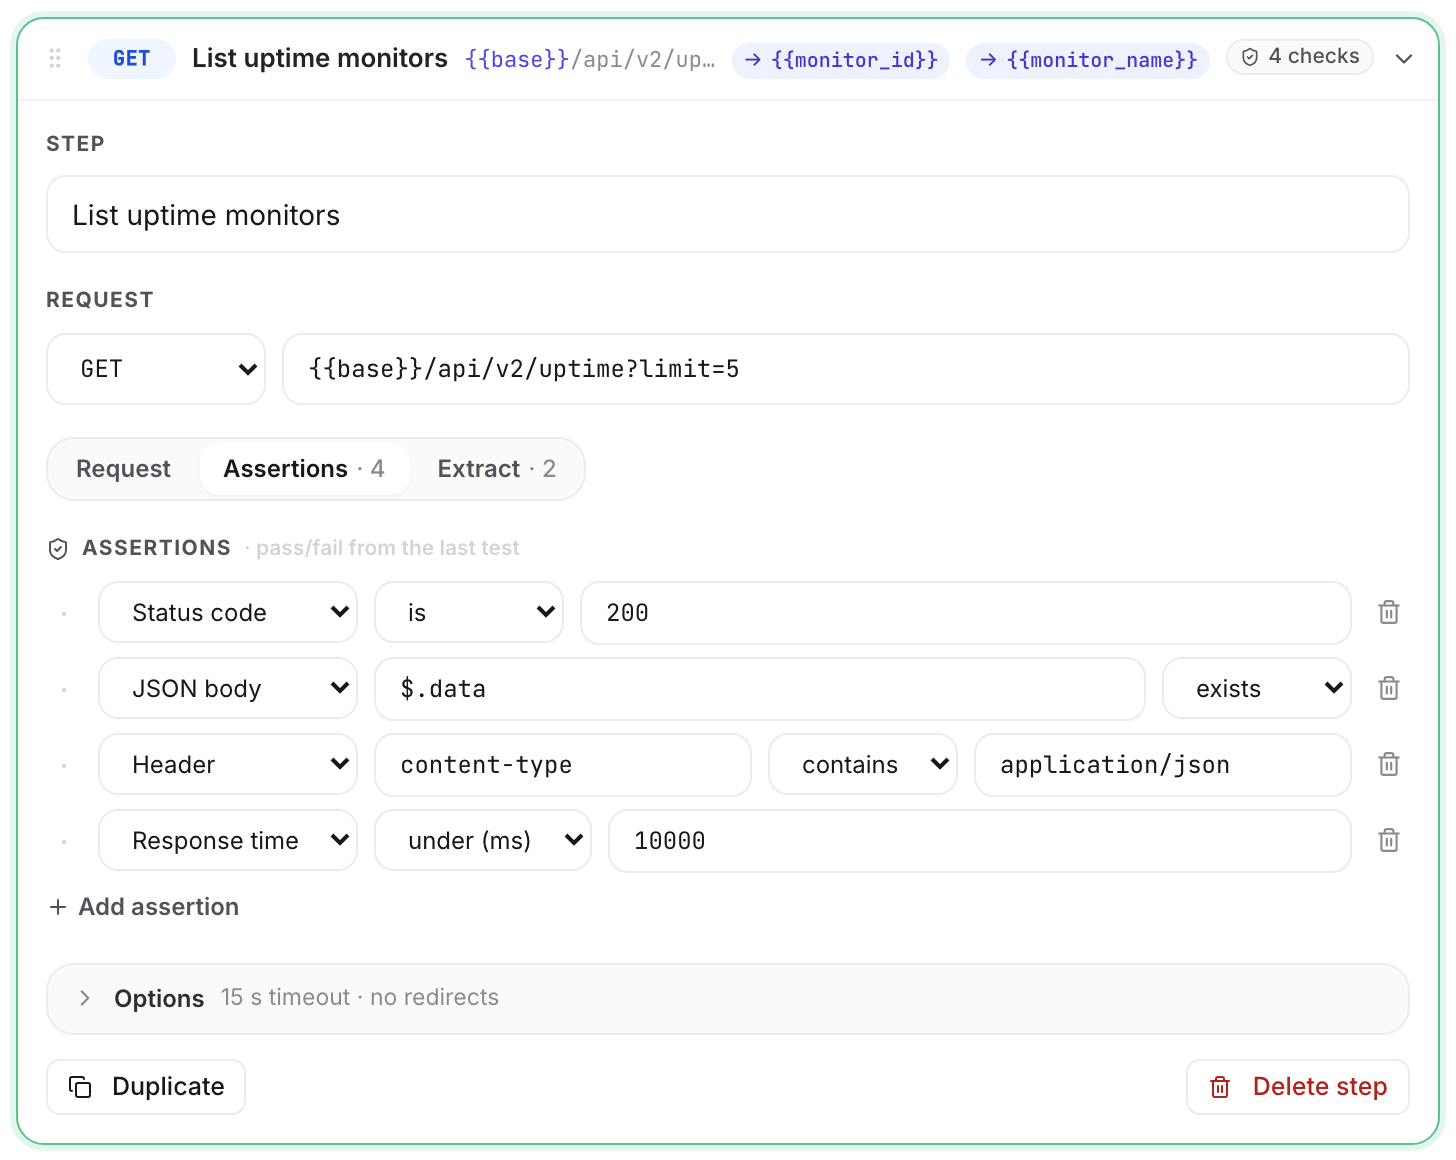The height and width of the screenshot is (1160, 1456).
Task: Open the 'is' operator dropdown
Action: pyautogui.click(x=469, y=613)
